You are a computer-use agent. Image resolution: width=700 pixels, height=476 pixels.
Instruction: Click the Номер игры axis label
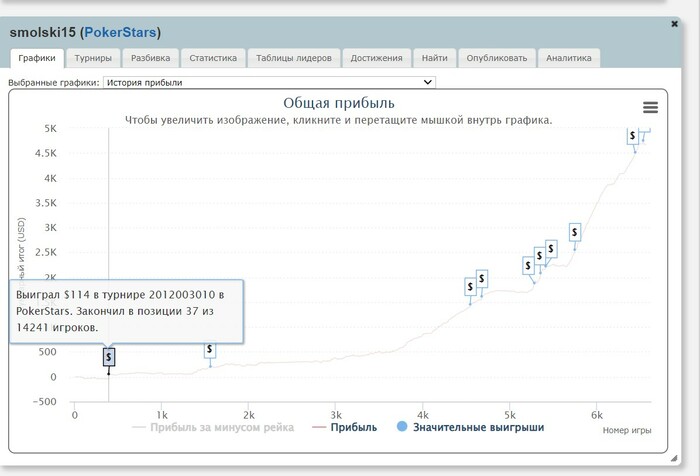pos(627,430)
